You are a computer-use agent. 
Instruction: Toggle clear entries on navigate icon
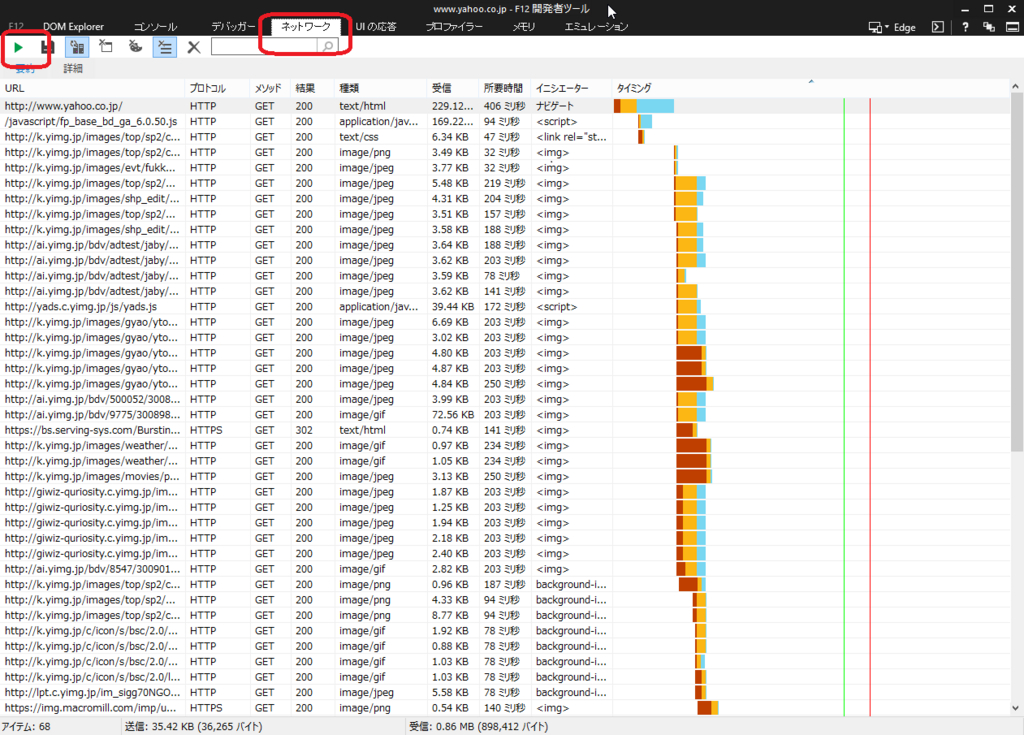click(165, 47)
